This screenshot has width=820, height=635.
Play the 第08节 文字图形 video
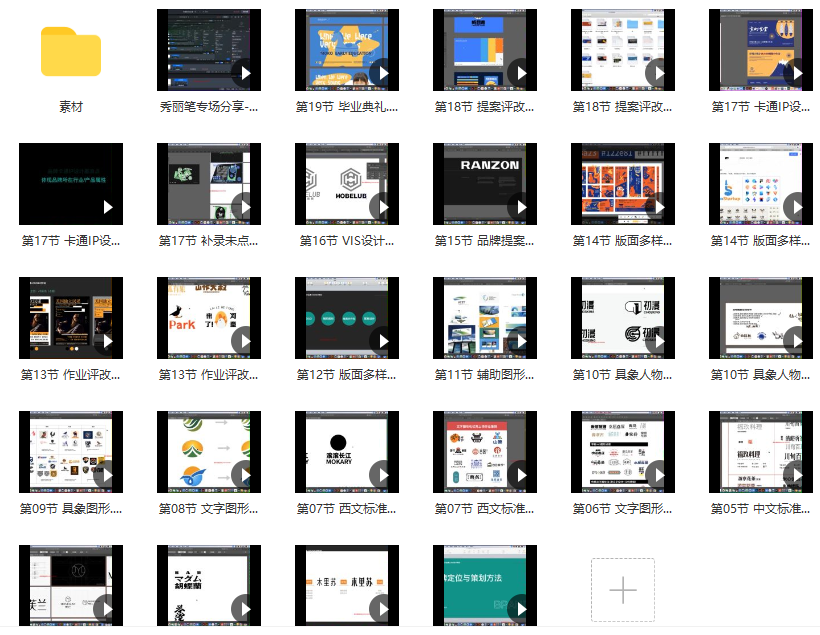(246, 473)
